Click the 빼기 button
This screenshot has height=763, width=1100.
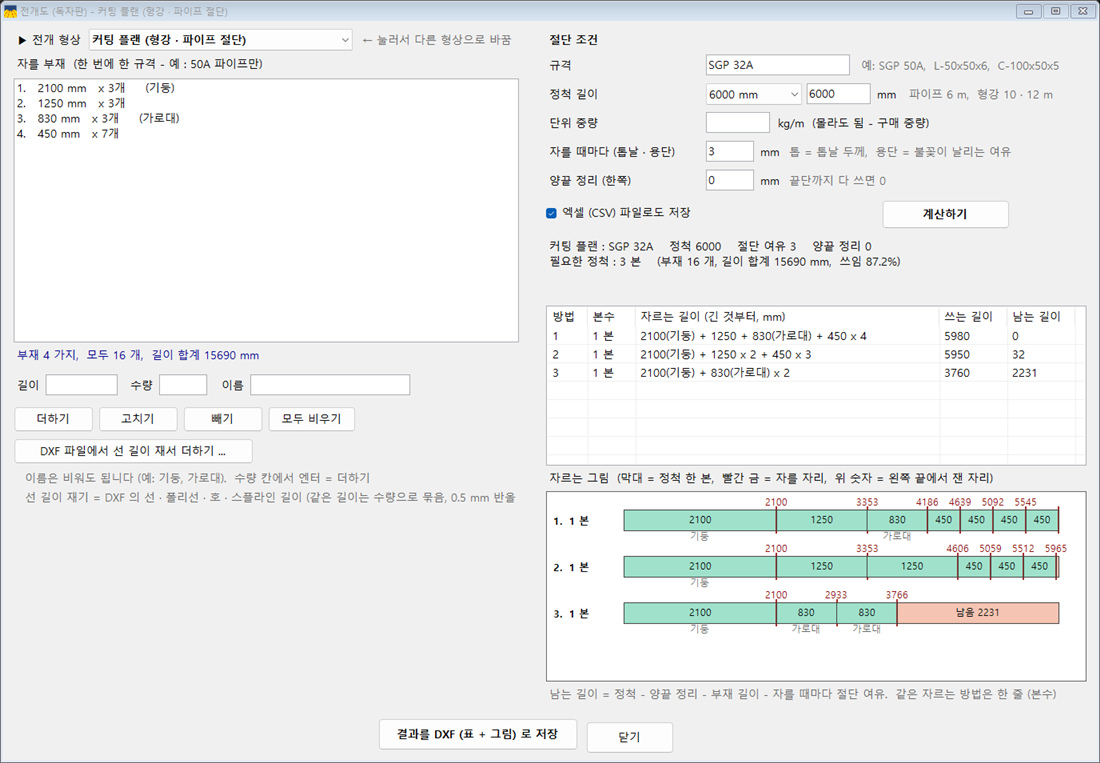tap(222, 419)
